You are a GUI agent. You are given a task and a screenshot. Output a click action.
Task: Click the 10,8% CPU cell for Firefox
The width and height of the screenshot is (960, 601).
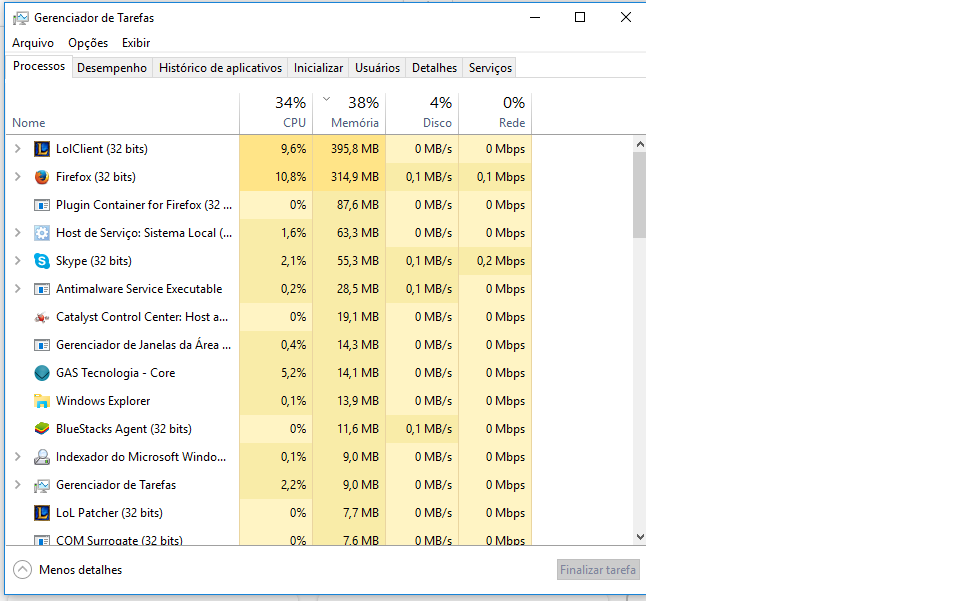tap(276, 177)
